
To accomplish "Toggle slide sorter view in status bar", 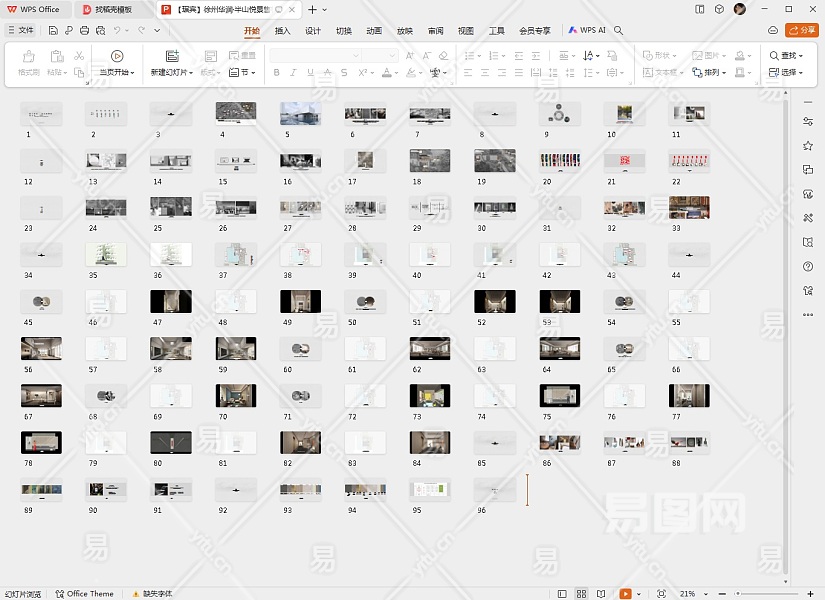I will pyautogui.click(x=579, y=594).
